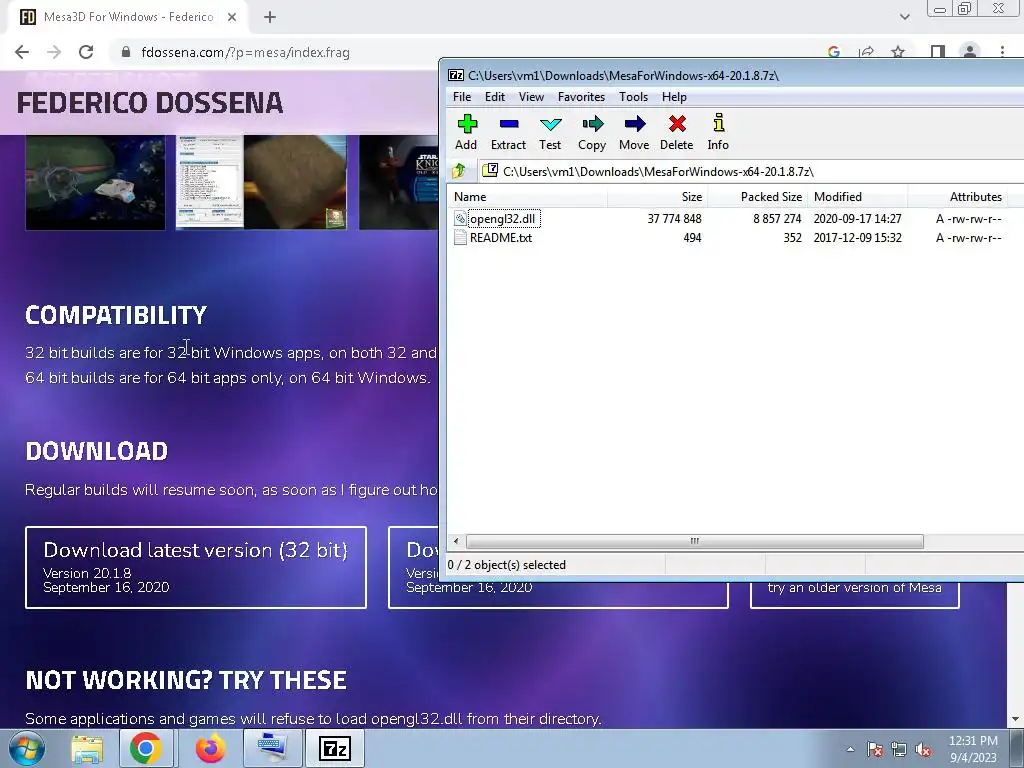Image resolution: width=1024 pixels, height=768 pixels.
Task: Sort by Packed Size column header
Action: click(757, 197)
